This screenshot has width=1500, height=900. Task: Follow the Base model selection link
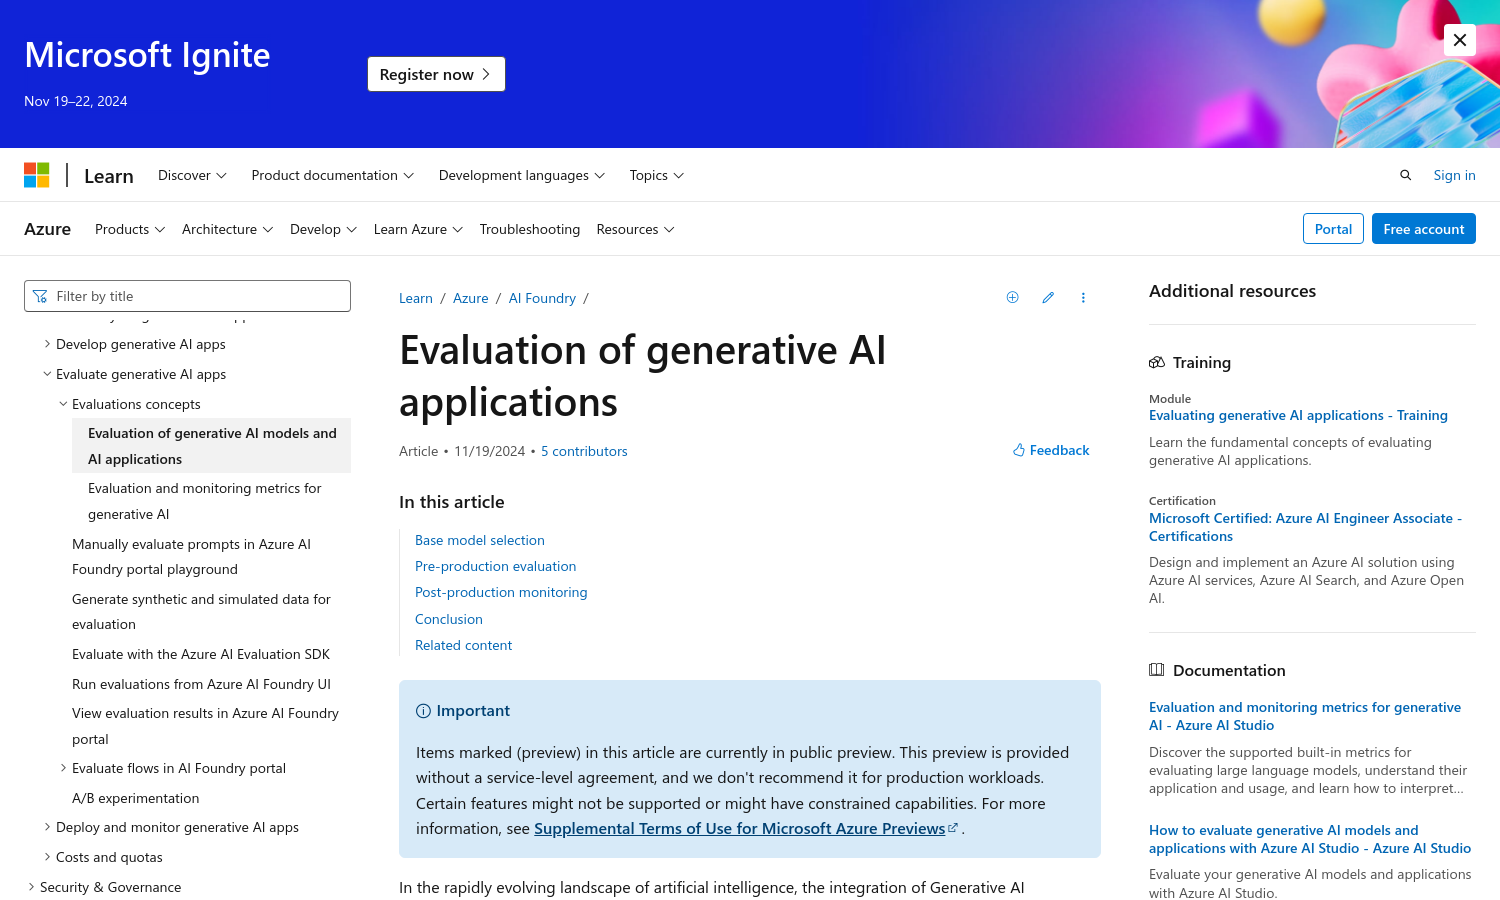[x=479, y=540]
